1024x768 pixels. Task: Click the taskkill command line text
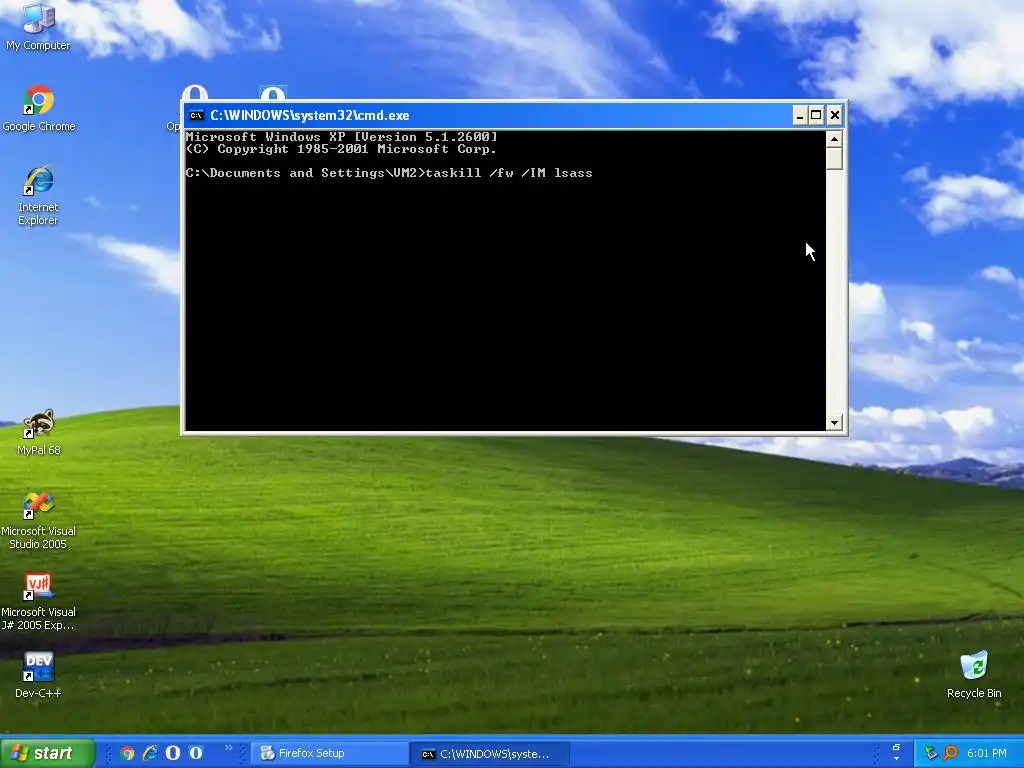(389, 173)
